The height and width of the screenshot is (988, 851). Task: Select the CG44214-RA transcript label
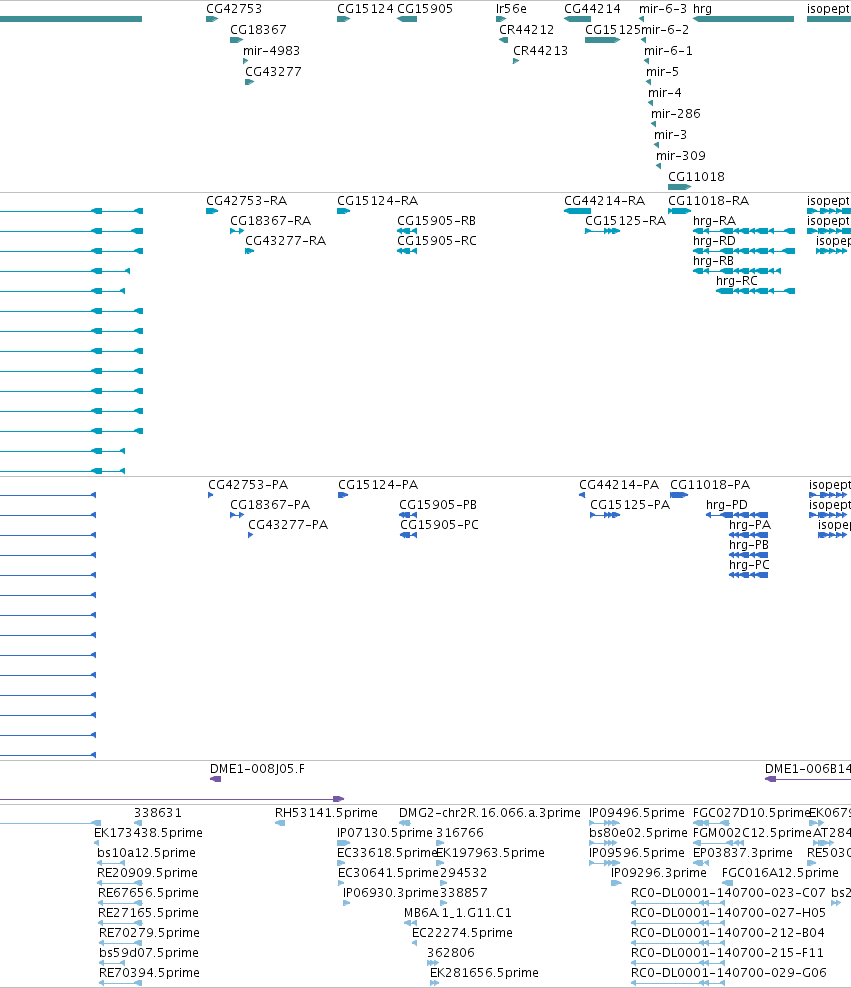(604, 200)
